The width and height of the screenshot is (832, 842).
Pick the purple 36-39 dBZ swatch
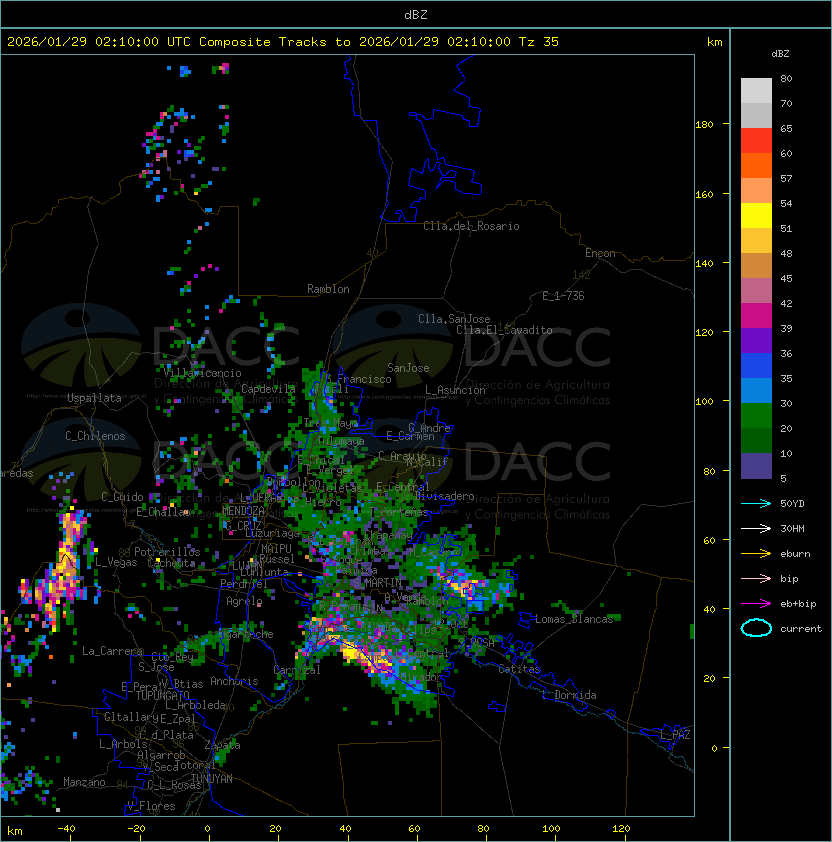click(x=756, y=340)
